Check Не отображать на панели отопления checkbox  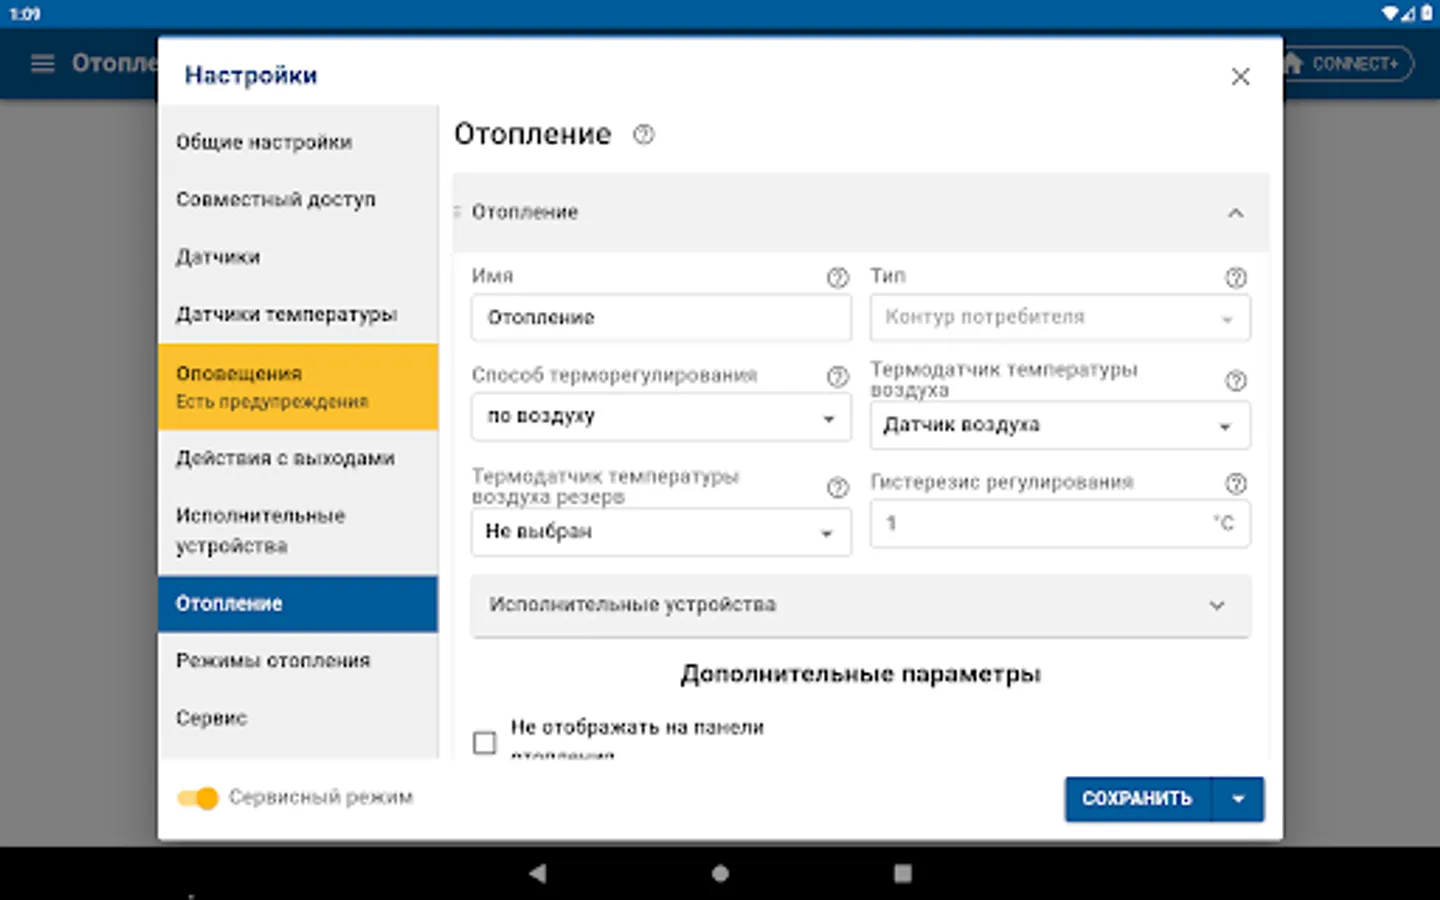484,742
